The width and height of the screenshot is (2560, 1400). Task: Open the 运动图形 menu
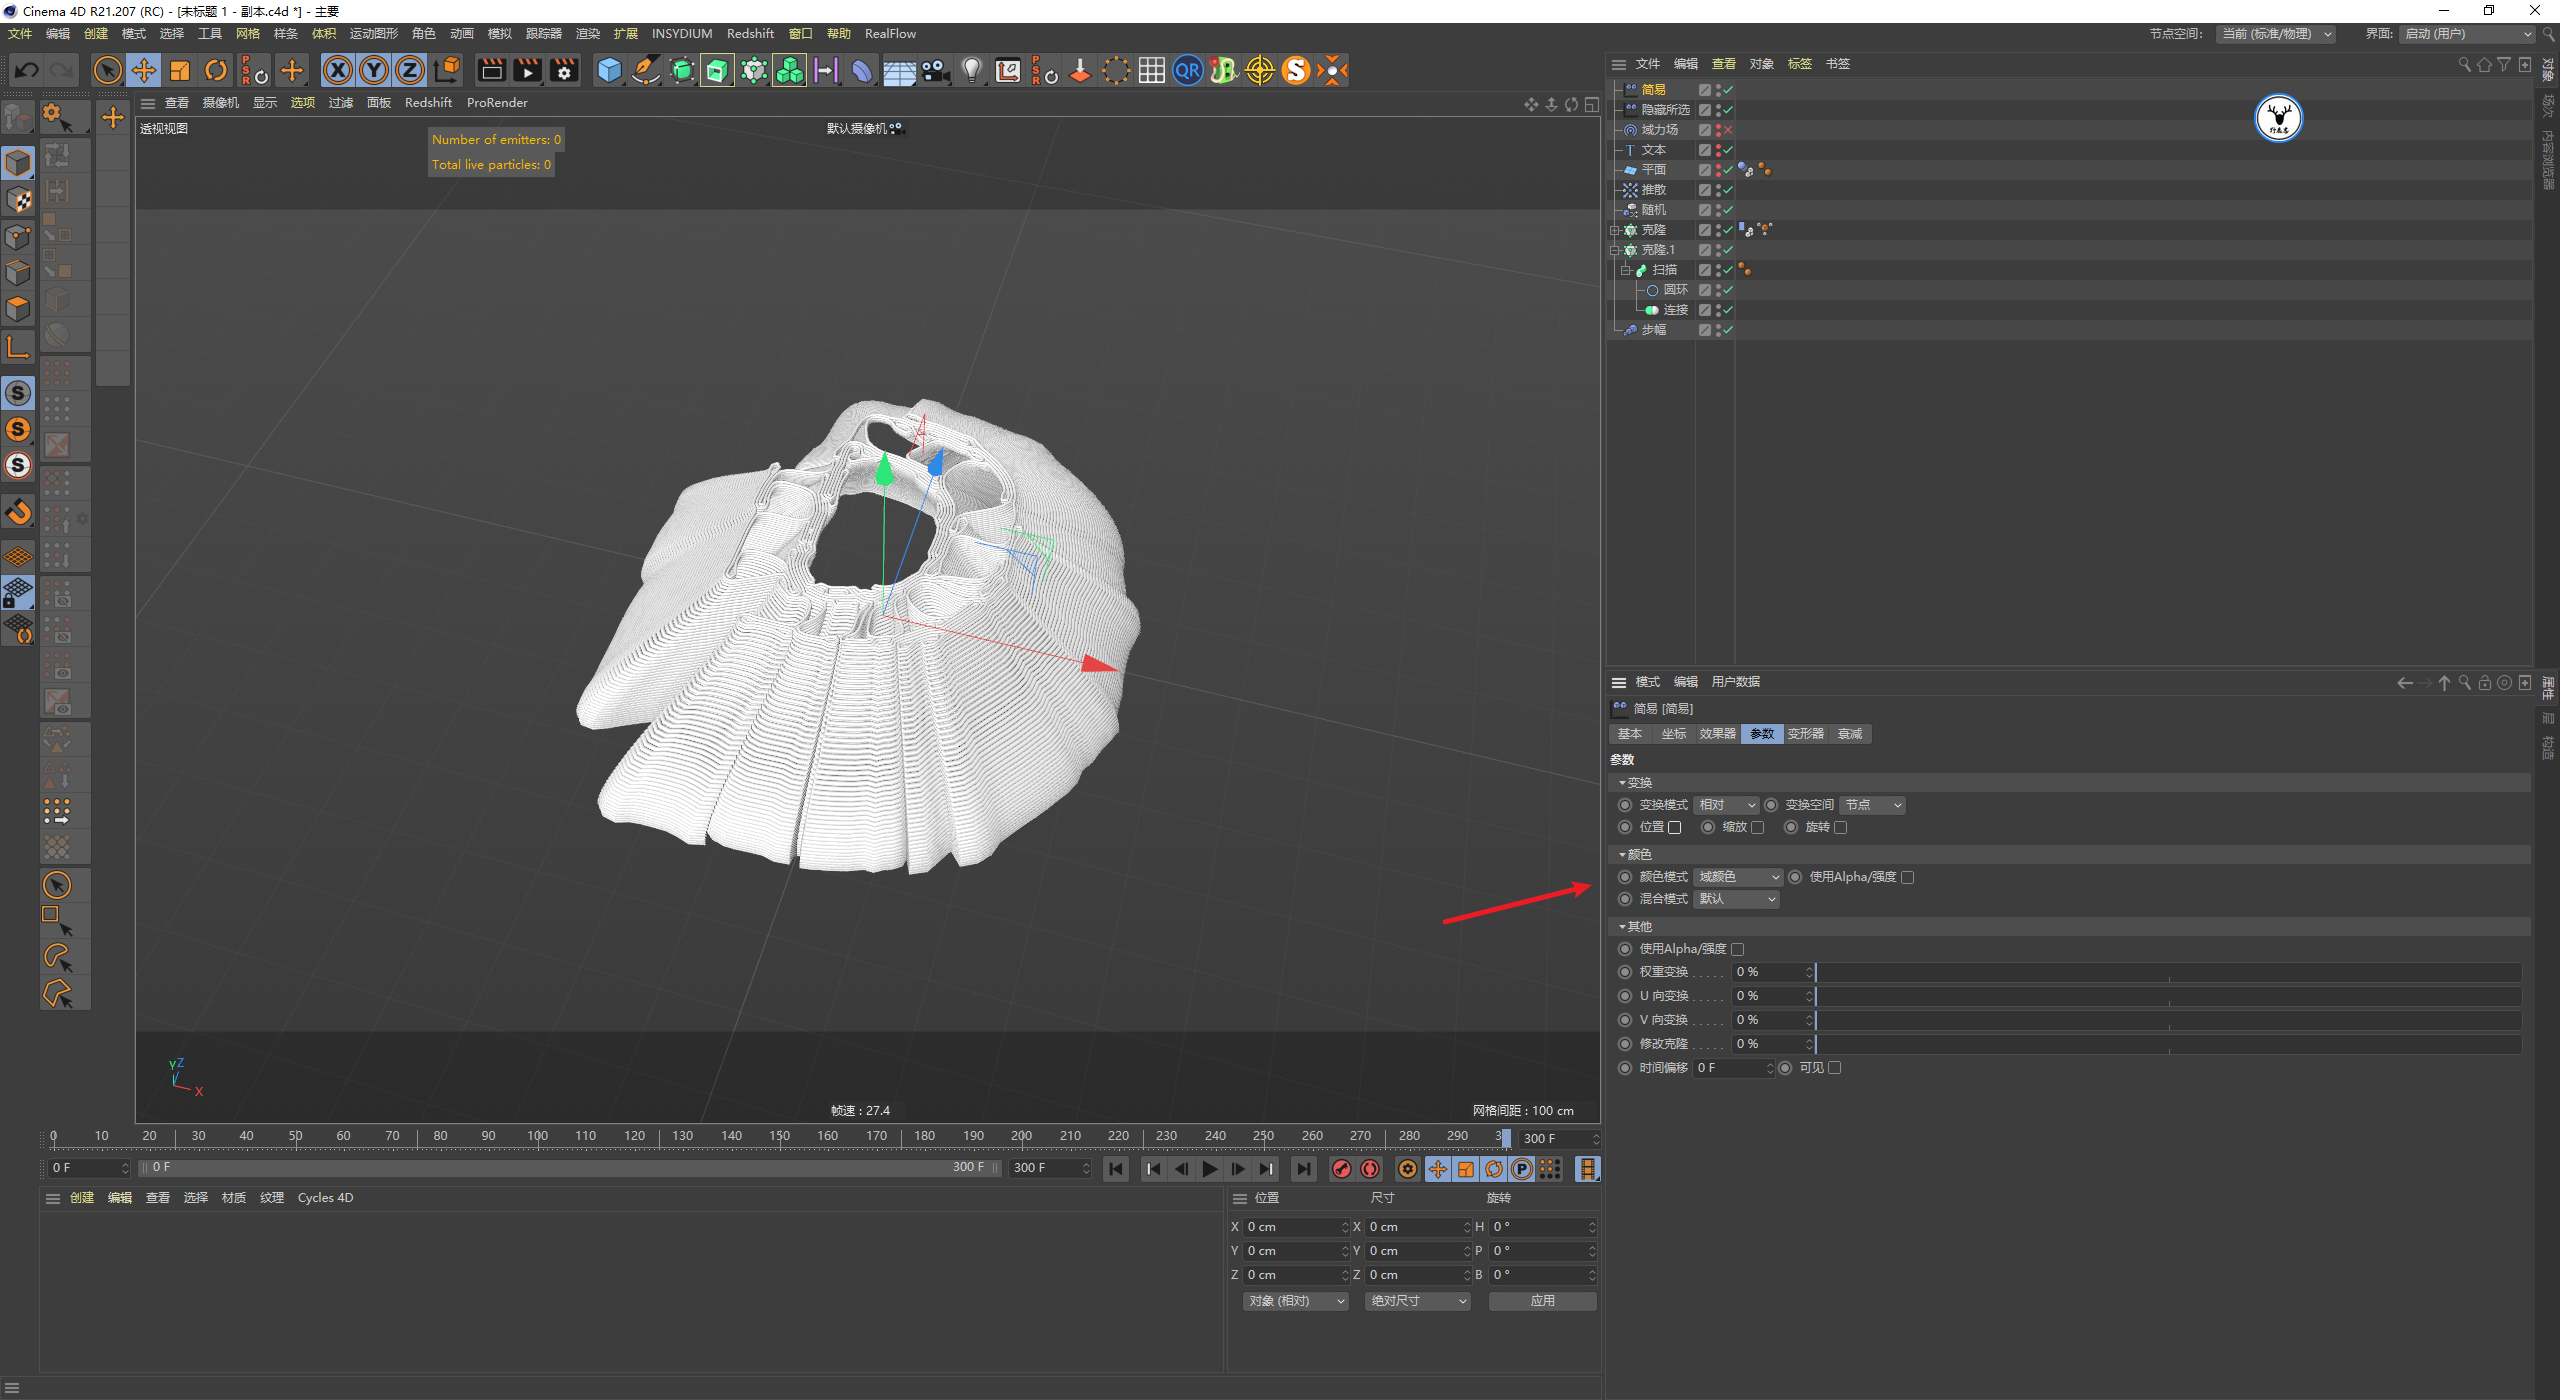click(x=373, y=34)
